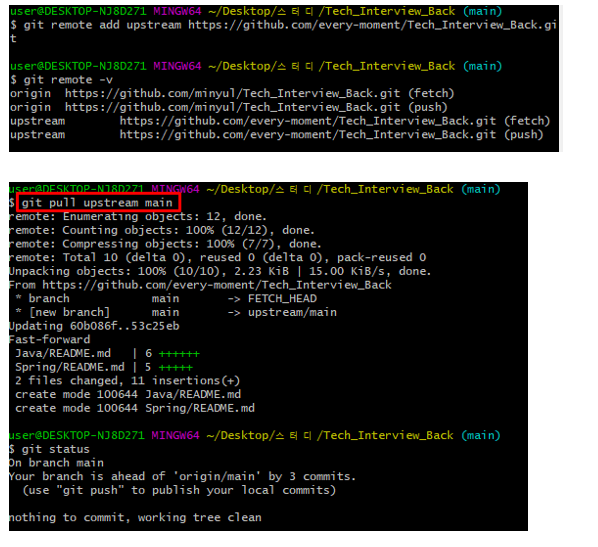Viewport: 598px width, 547px height.
Task: Click create mode 100644 Spring/README.md line
Action: 135,408
